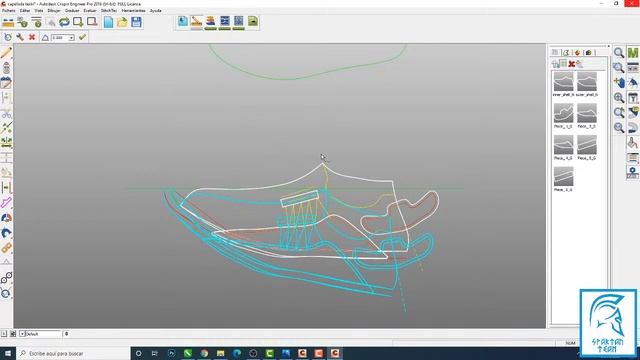Open the Ayuda menu

[156, 11]
